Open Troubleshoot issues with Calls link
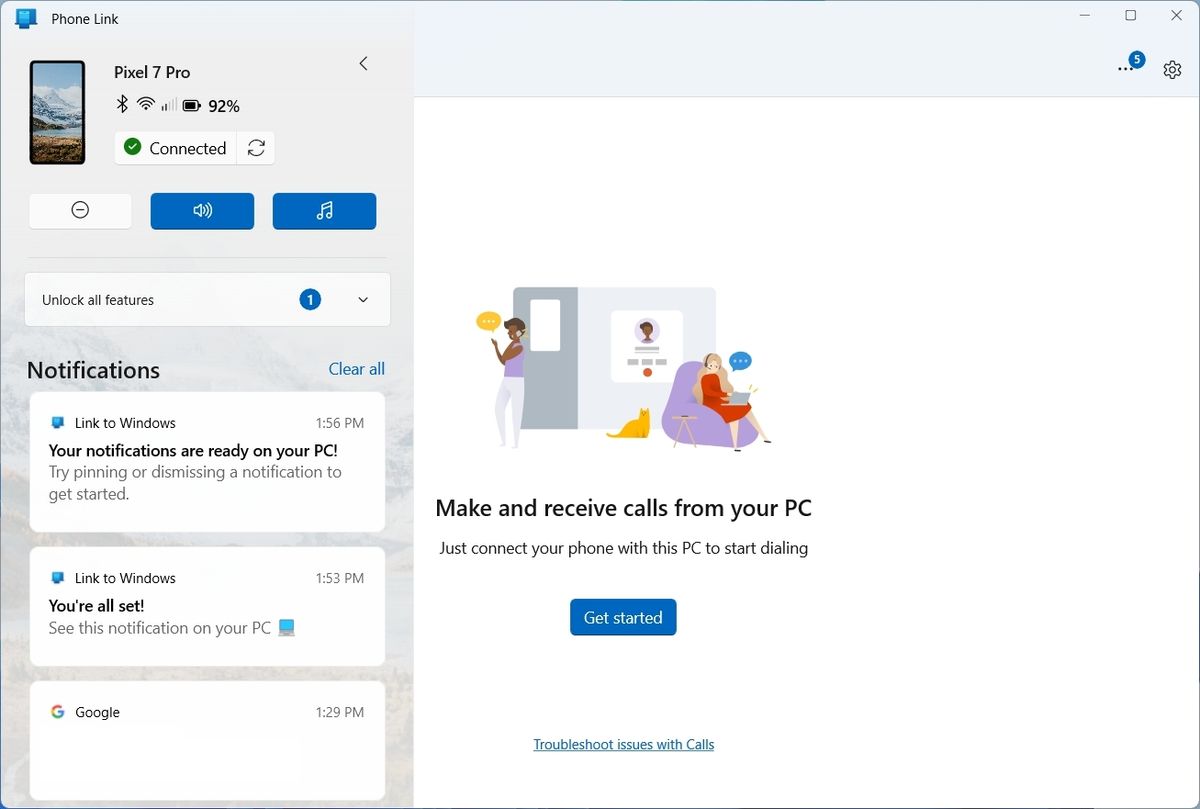 [x=623, y=744]
